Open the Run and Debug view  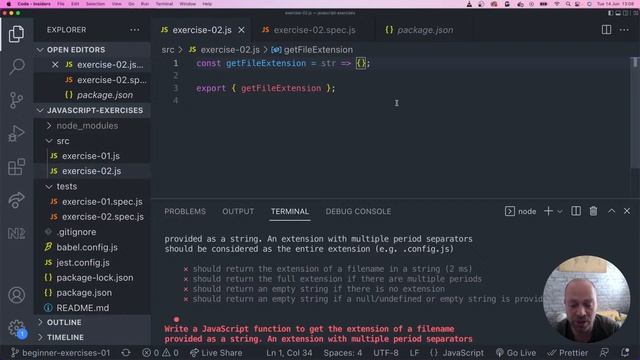pos(16,133)
